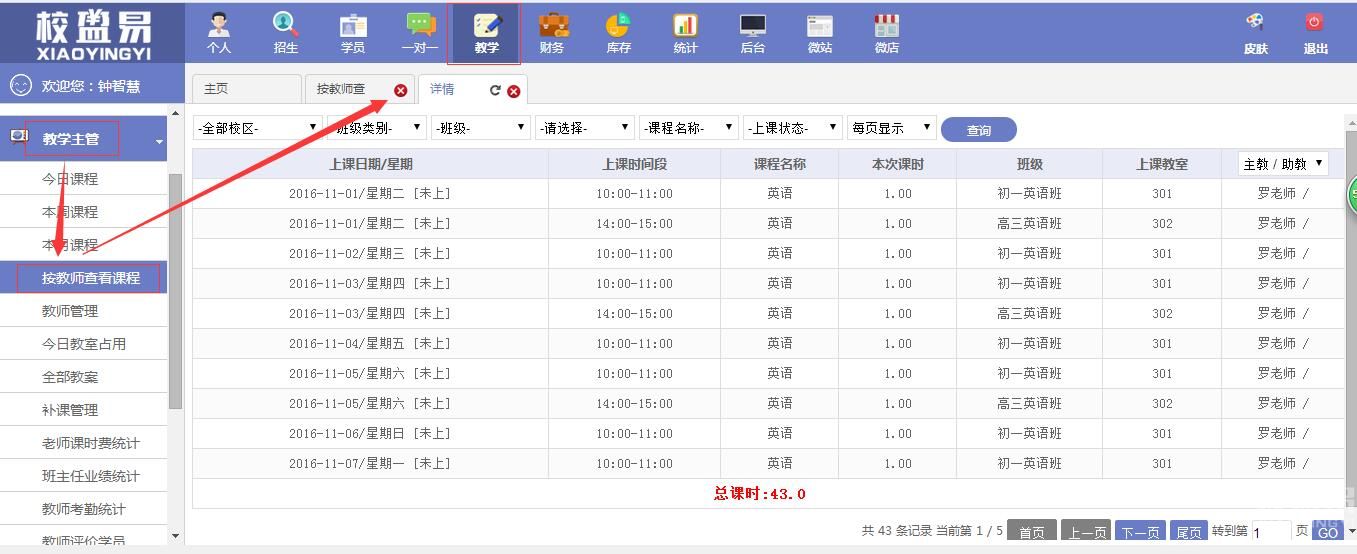Click the smiley icon beside 欢迎您
Image resolution: width=1357 pixels, height=554 pixels.
click(21, 86)
